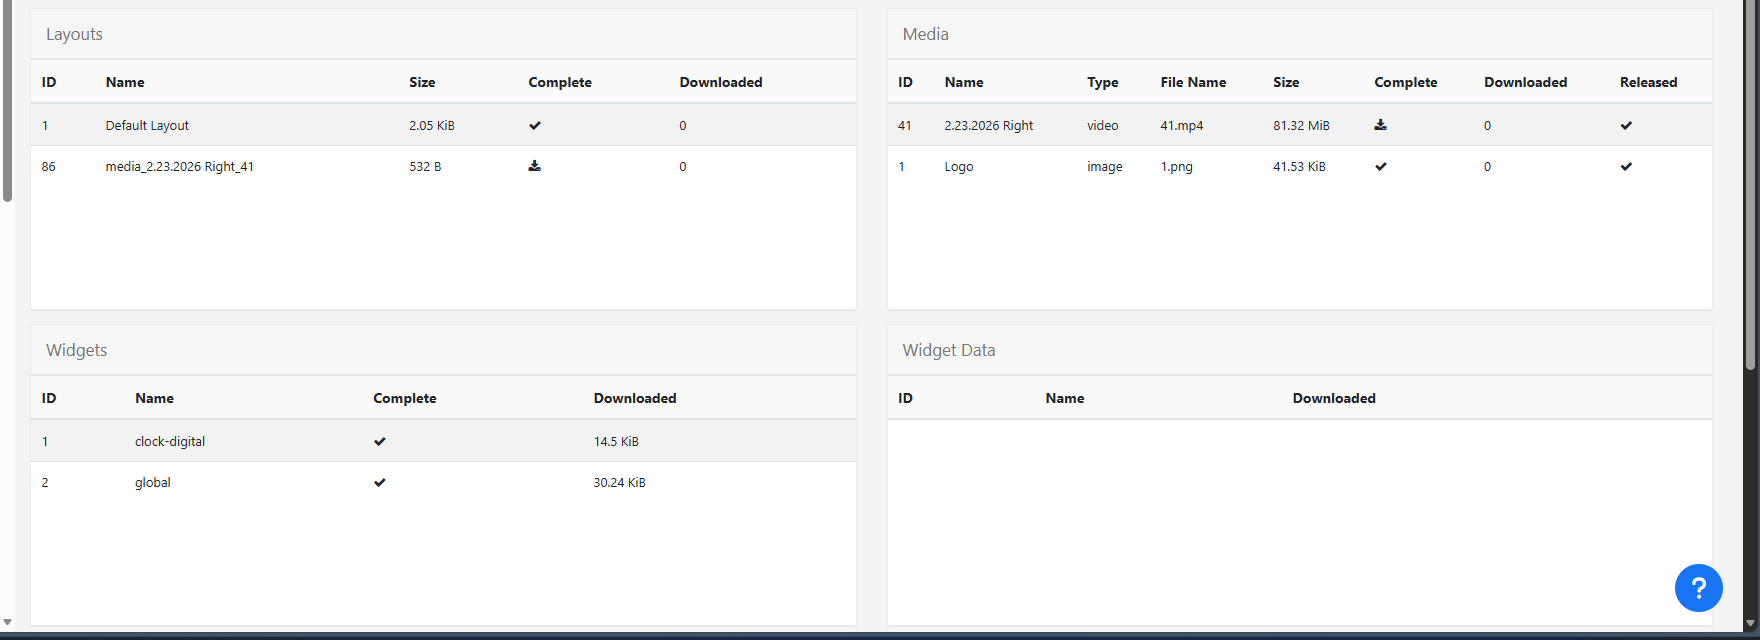Click the Size column header in Layouts
The image size is (1760, 640).
tap(422, 82)
